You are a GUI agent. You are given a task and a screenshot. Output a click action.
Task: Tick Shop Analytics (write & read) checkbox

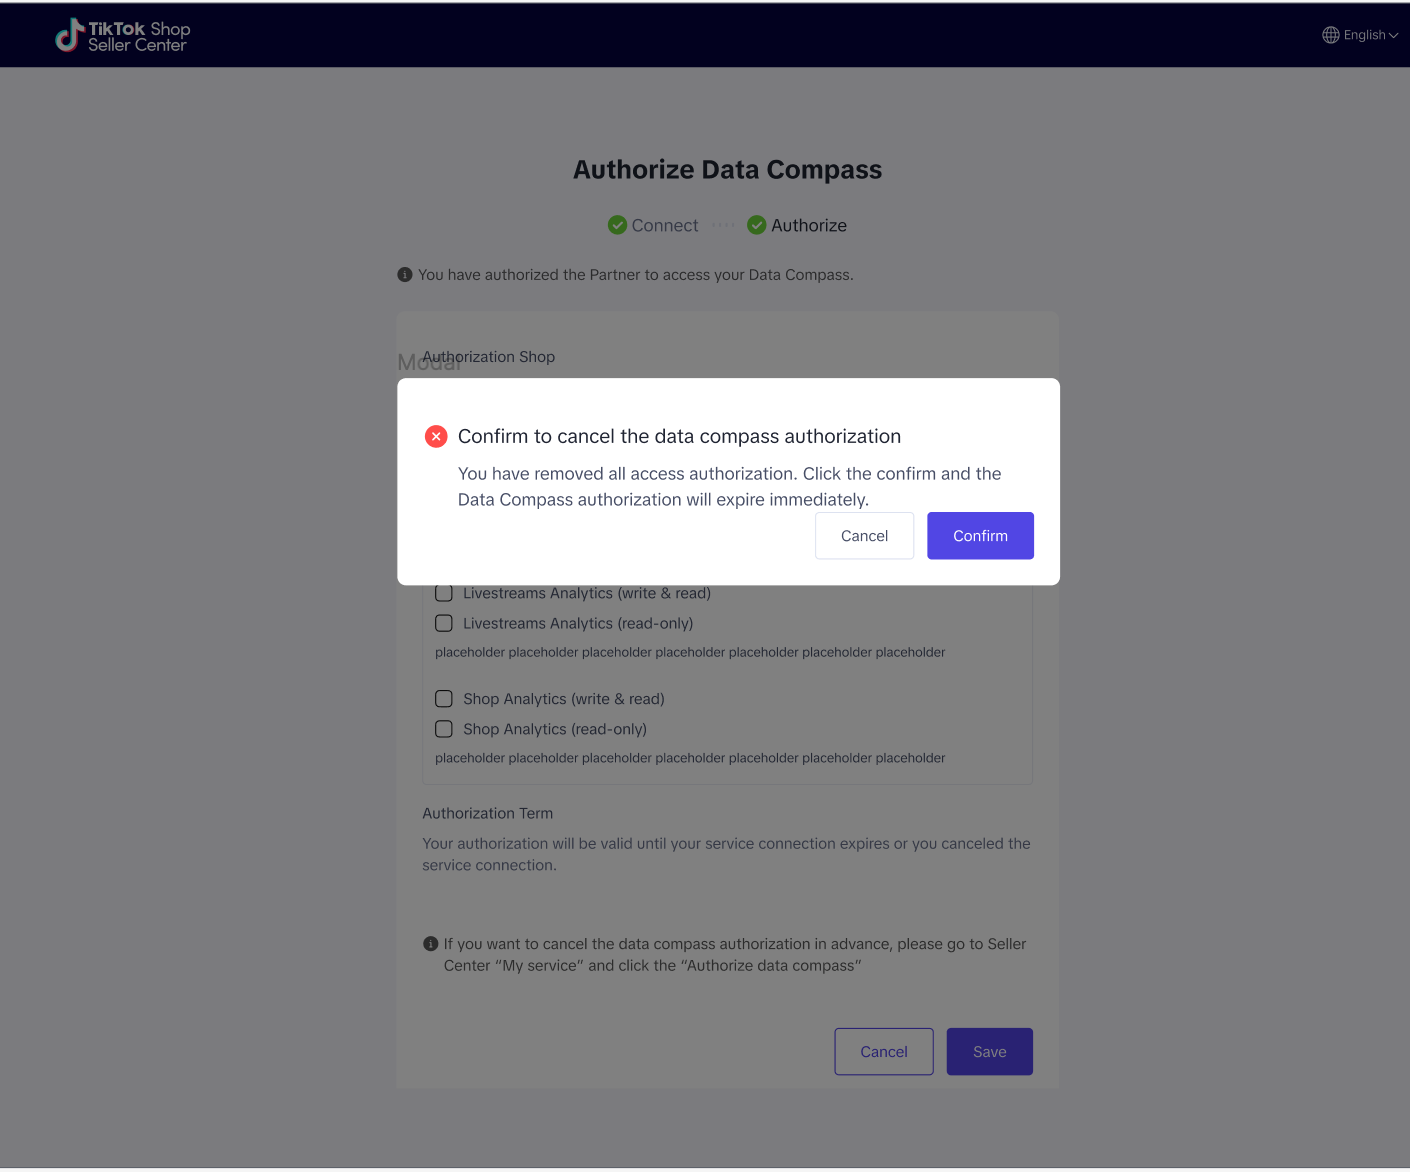coord(444,699)
